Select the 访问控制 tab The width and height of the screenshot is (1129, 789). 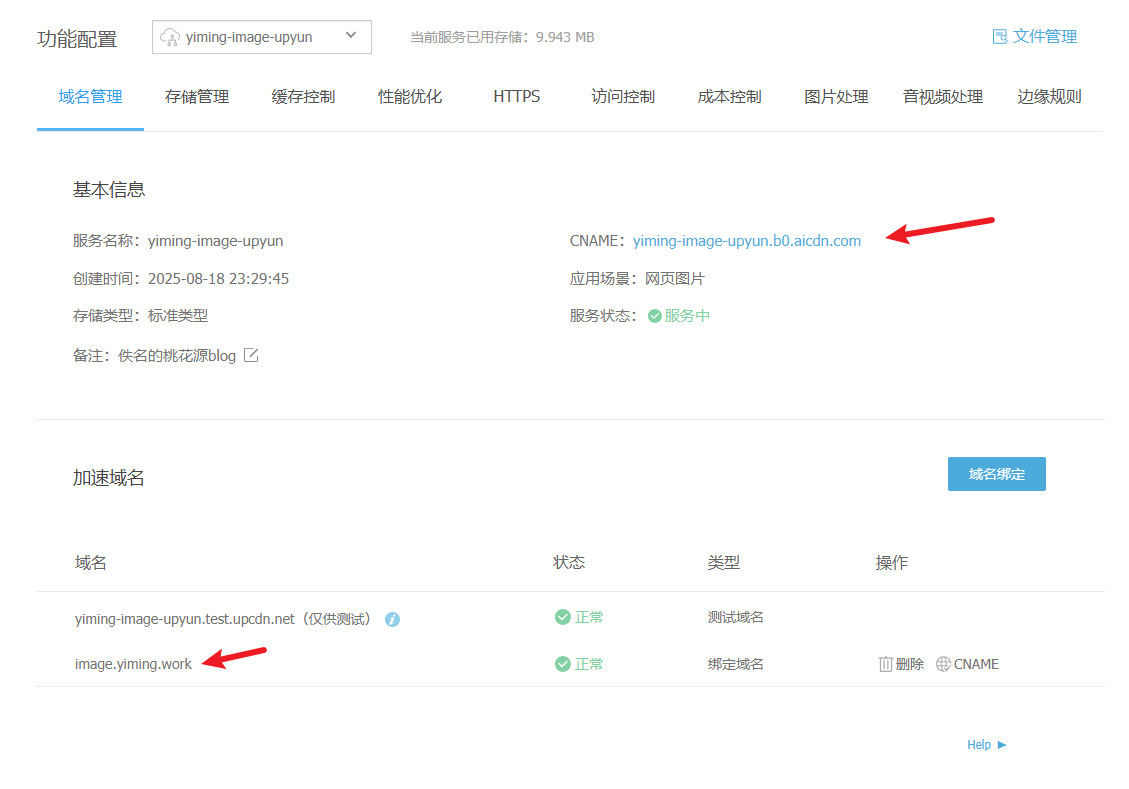(623, 97)
